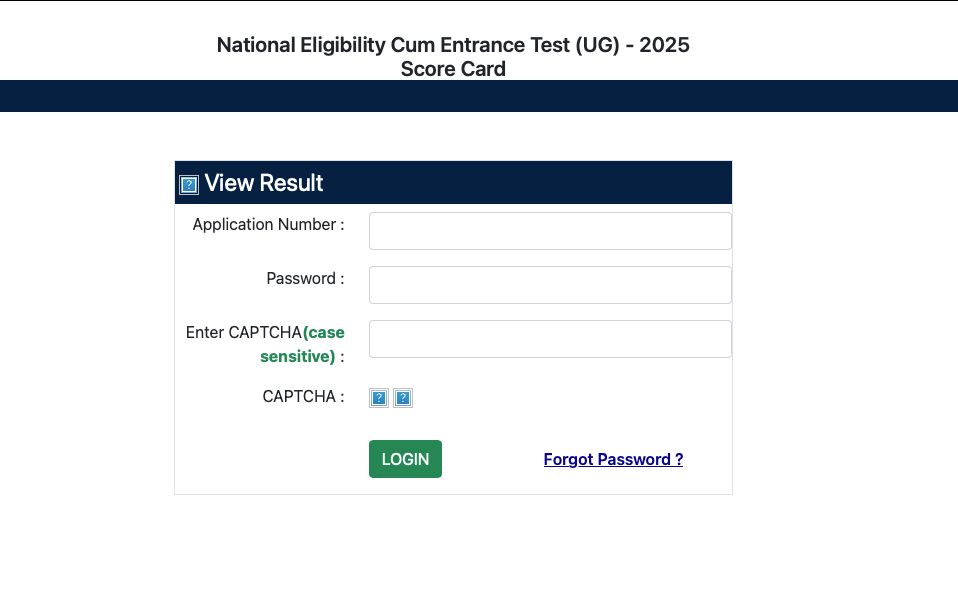Click the first broken CAPTCHA image
The image size is (958, 609).
pyautogui.click(x=379, y=398)
